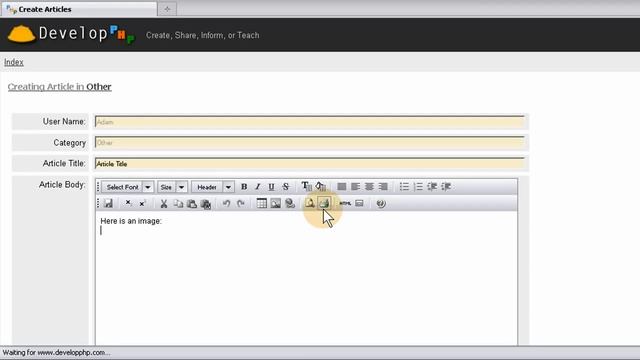Open the text forecolor picker
This screenshot has height=360, width=640.
click(x=307, y=187)
